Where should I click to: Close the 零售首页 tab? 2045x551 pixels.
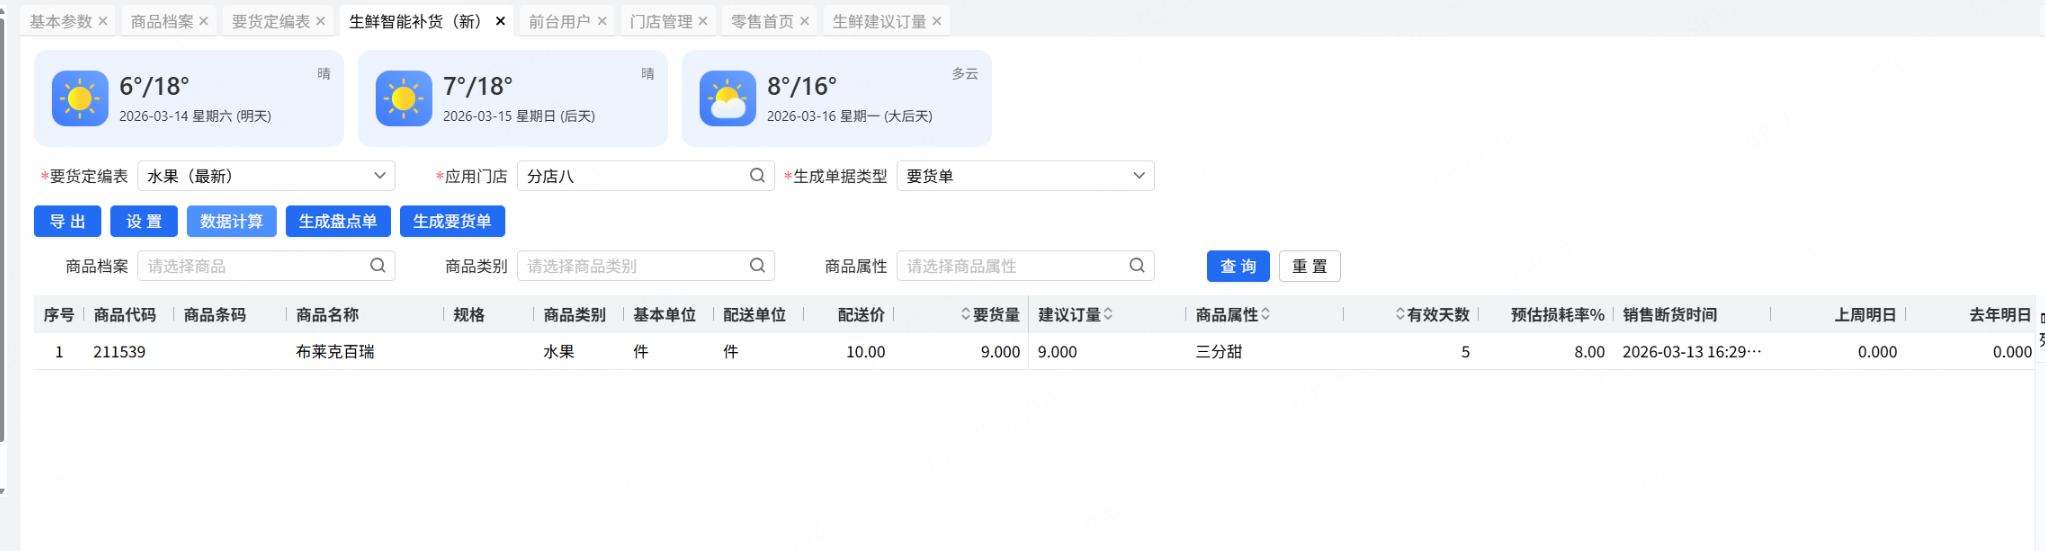click(804, 21)
